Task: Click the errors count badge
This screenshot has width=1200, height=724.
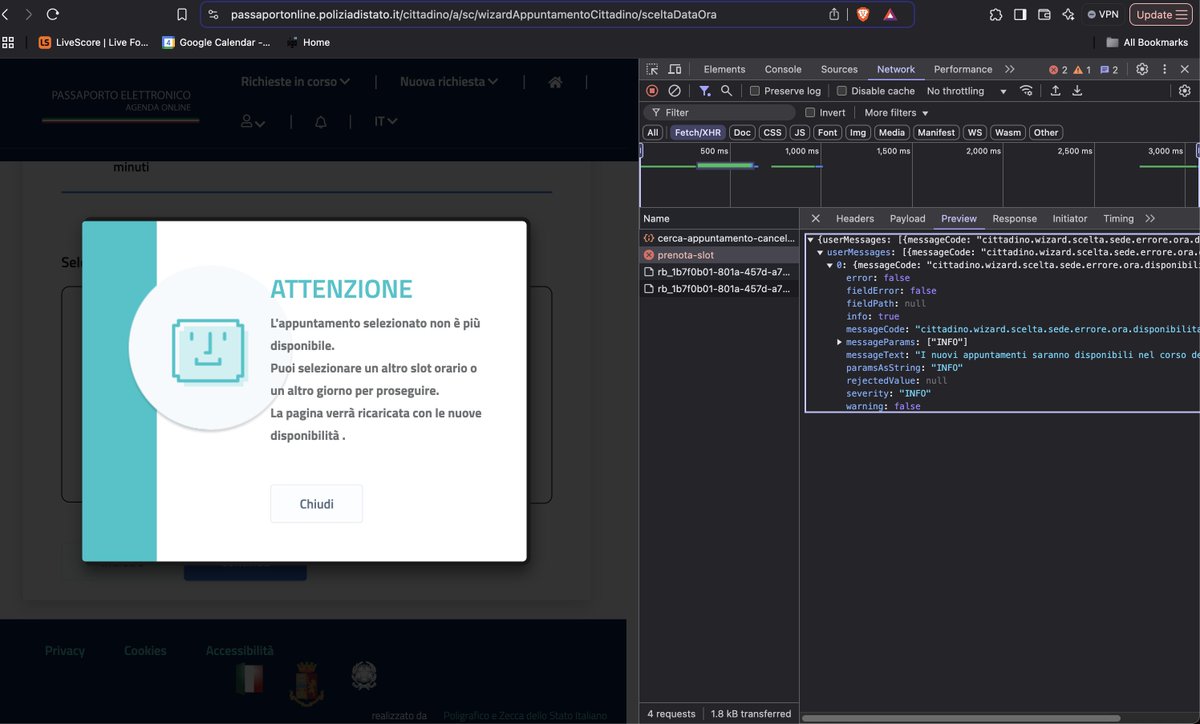Action: (x=1058, y=70)
